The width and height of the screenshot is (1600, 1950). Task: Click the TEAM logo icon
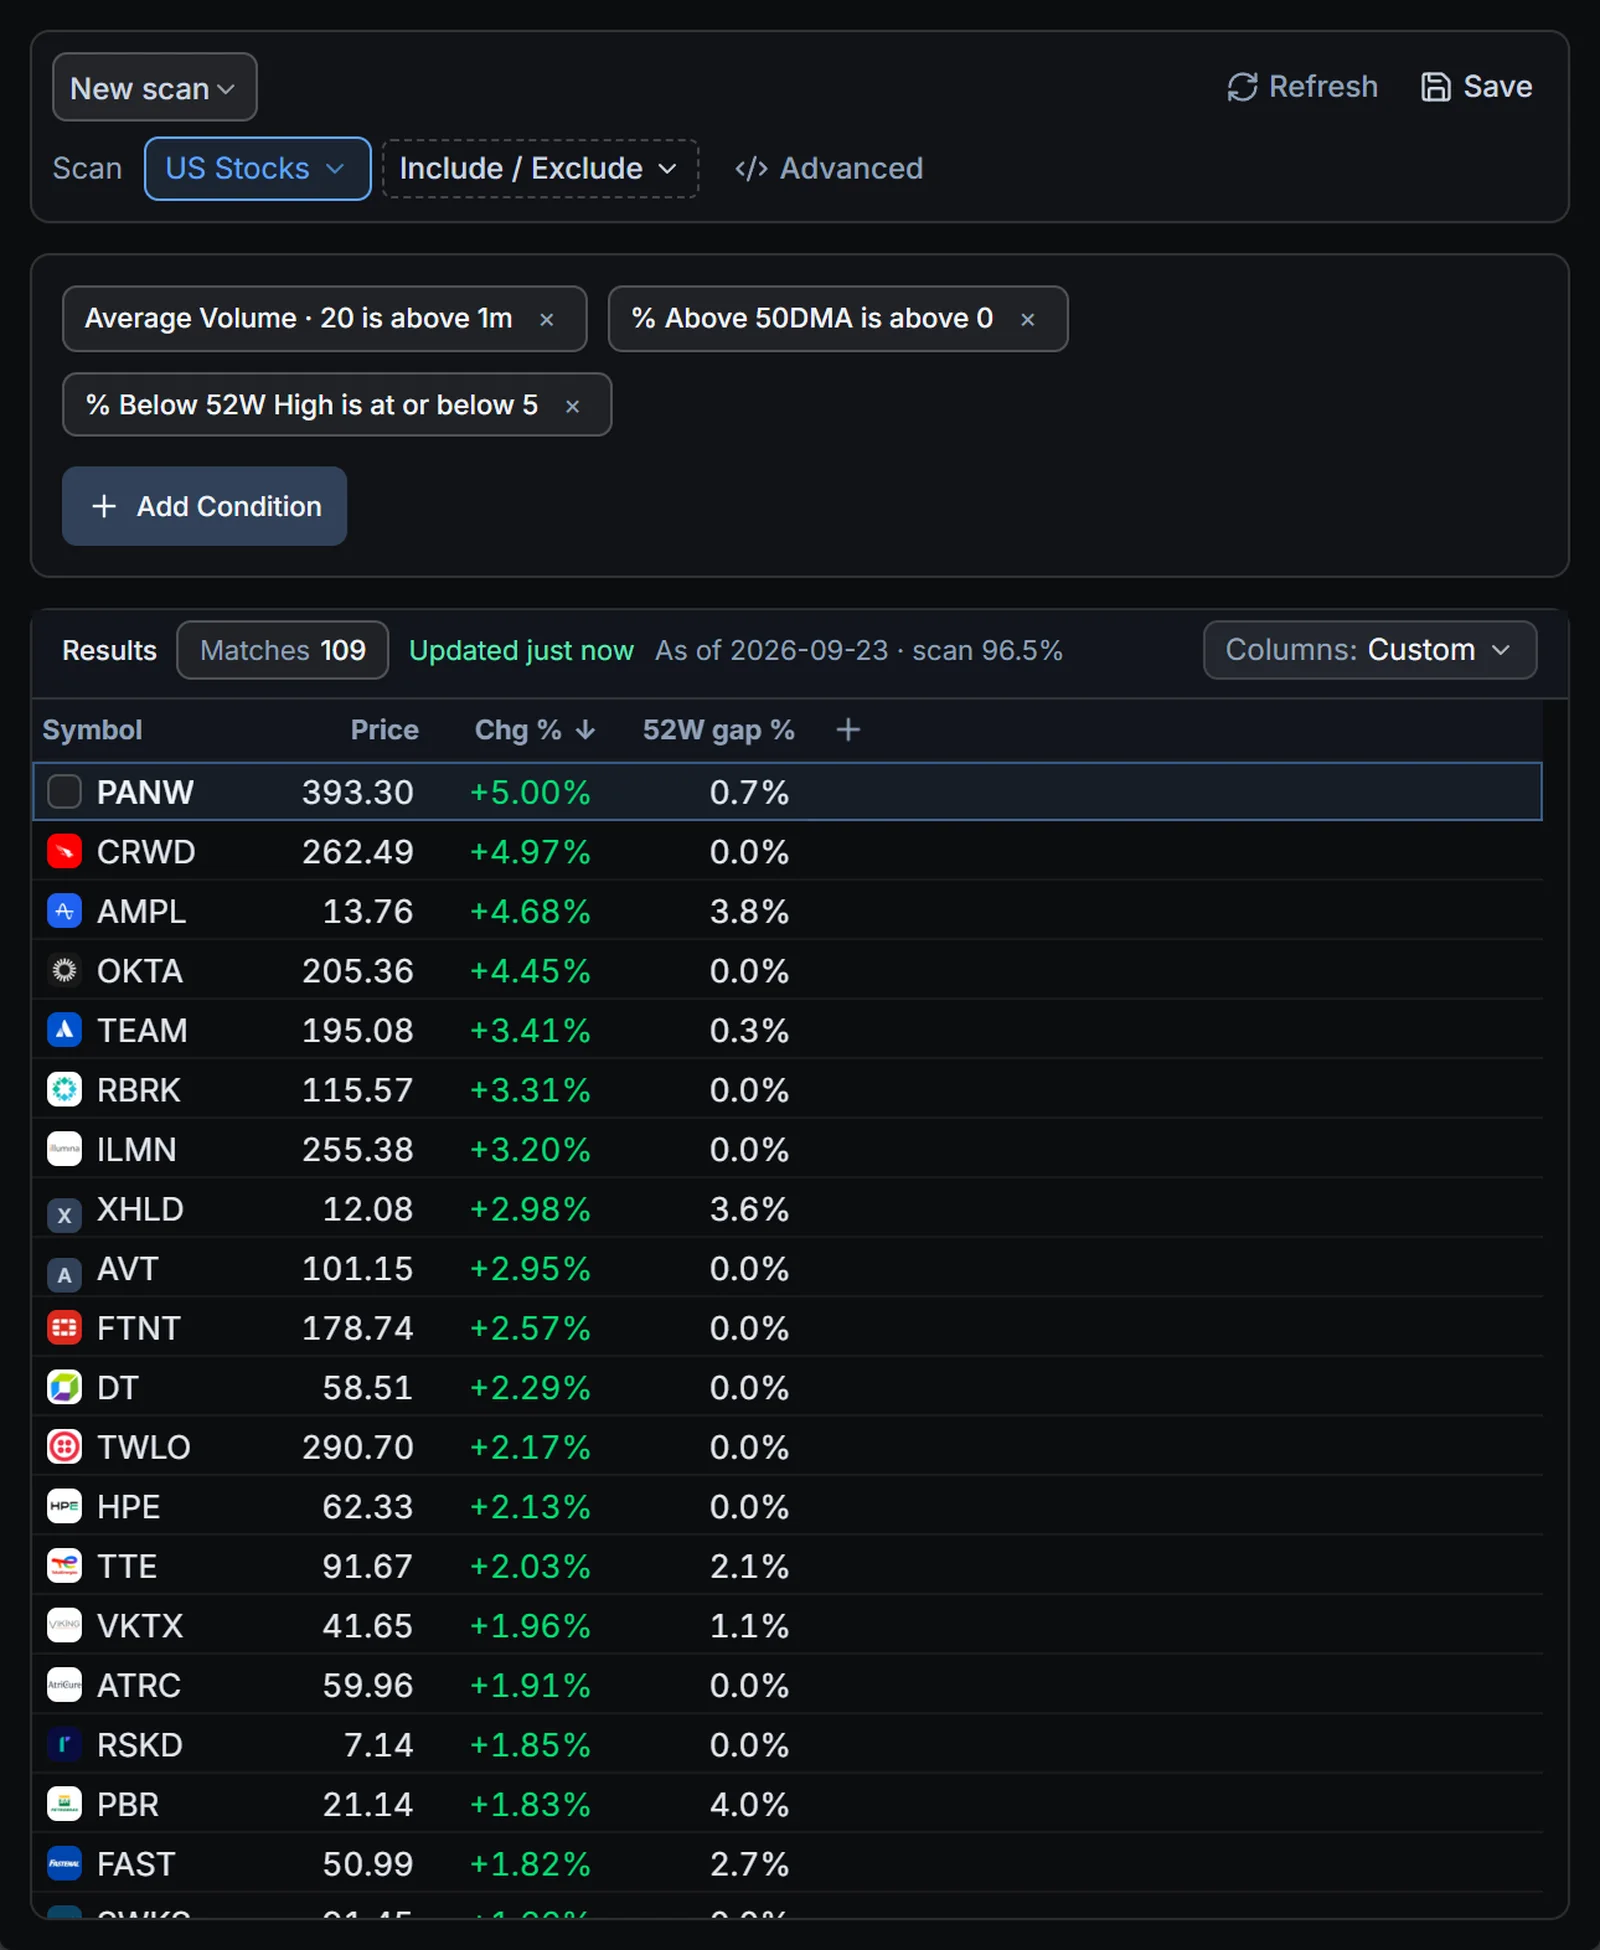coord(64,1030)
